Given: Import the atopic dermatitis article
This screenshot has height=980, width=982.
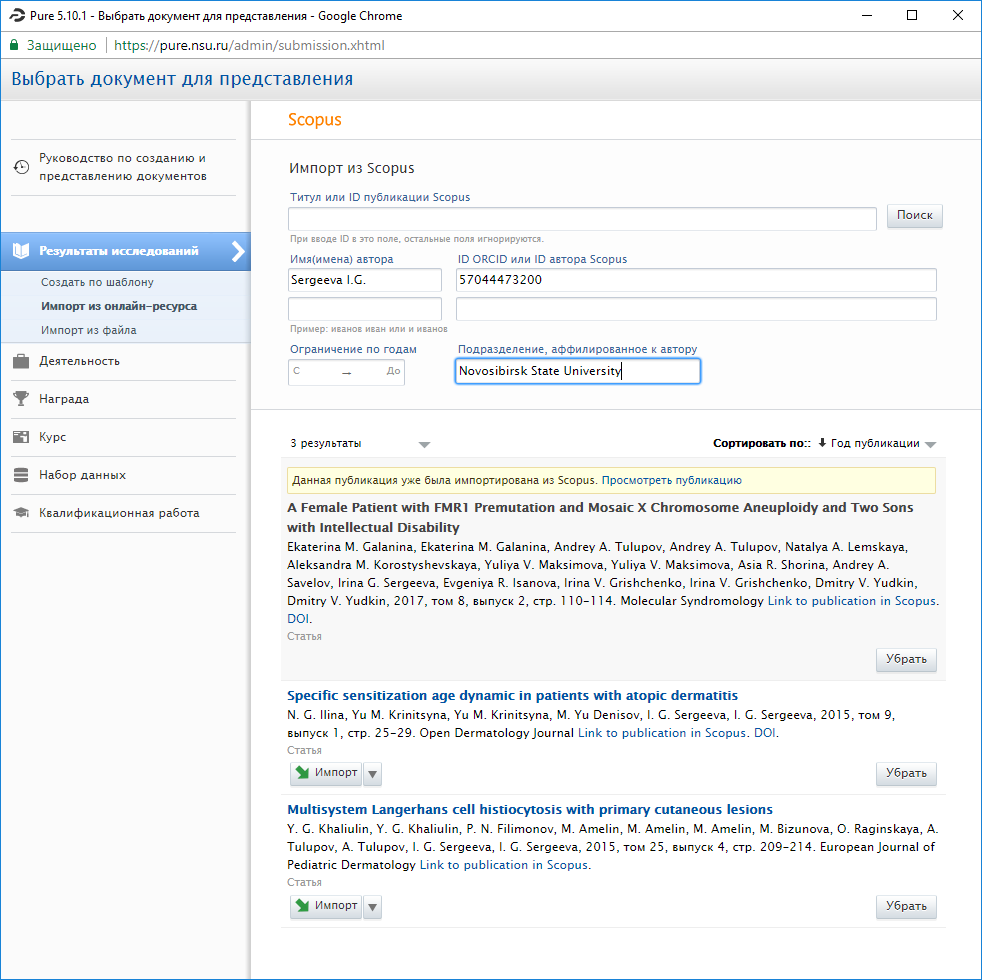Looking at the screenshot, I should [x=326, y=773].
